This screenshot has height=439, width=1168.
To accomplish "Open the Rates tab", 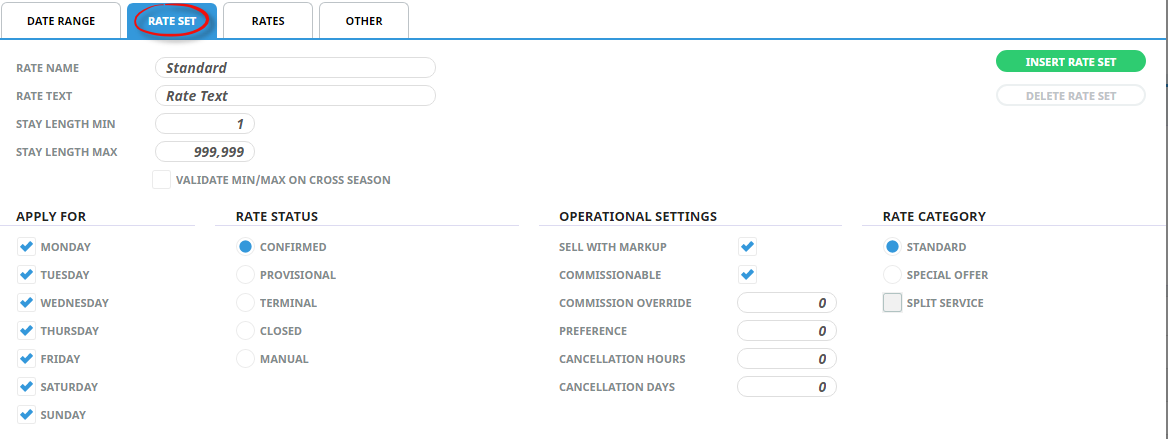I will 268,21.
